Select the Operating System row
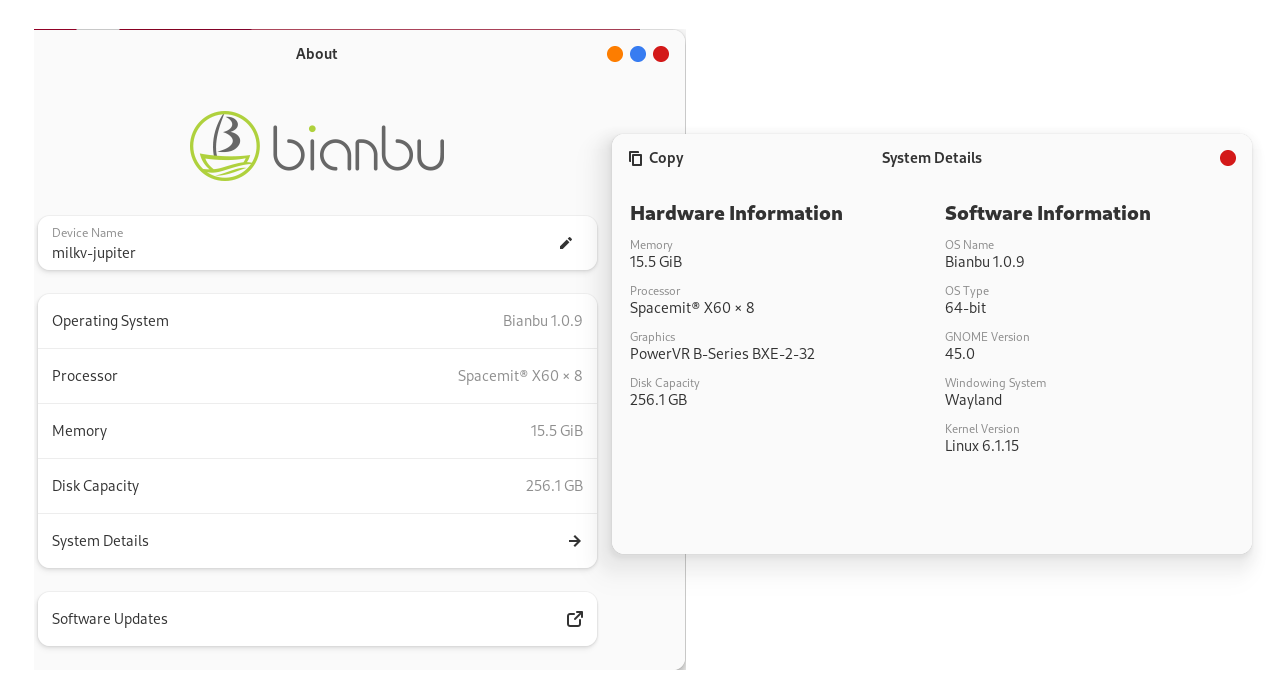This screenshot has width=1286, height=700. [x=317, y=321]
